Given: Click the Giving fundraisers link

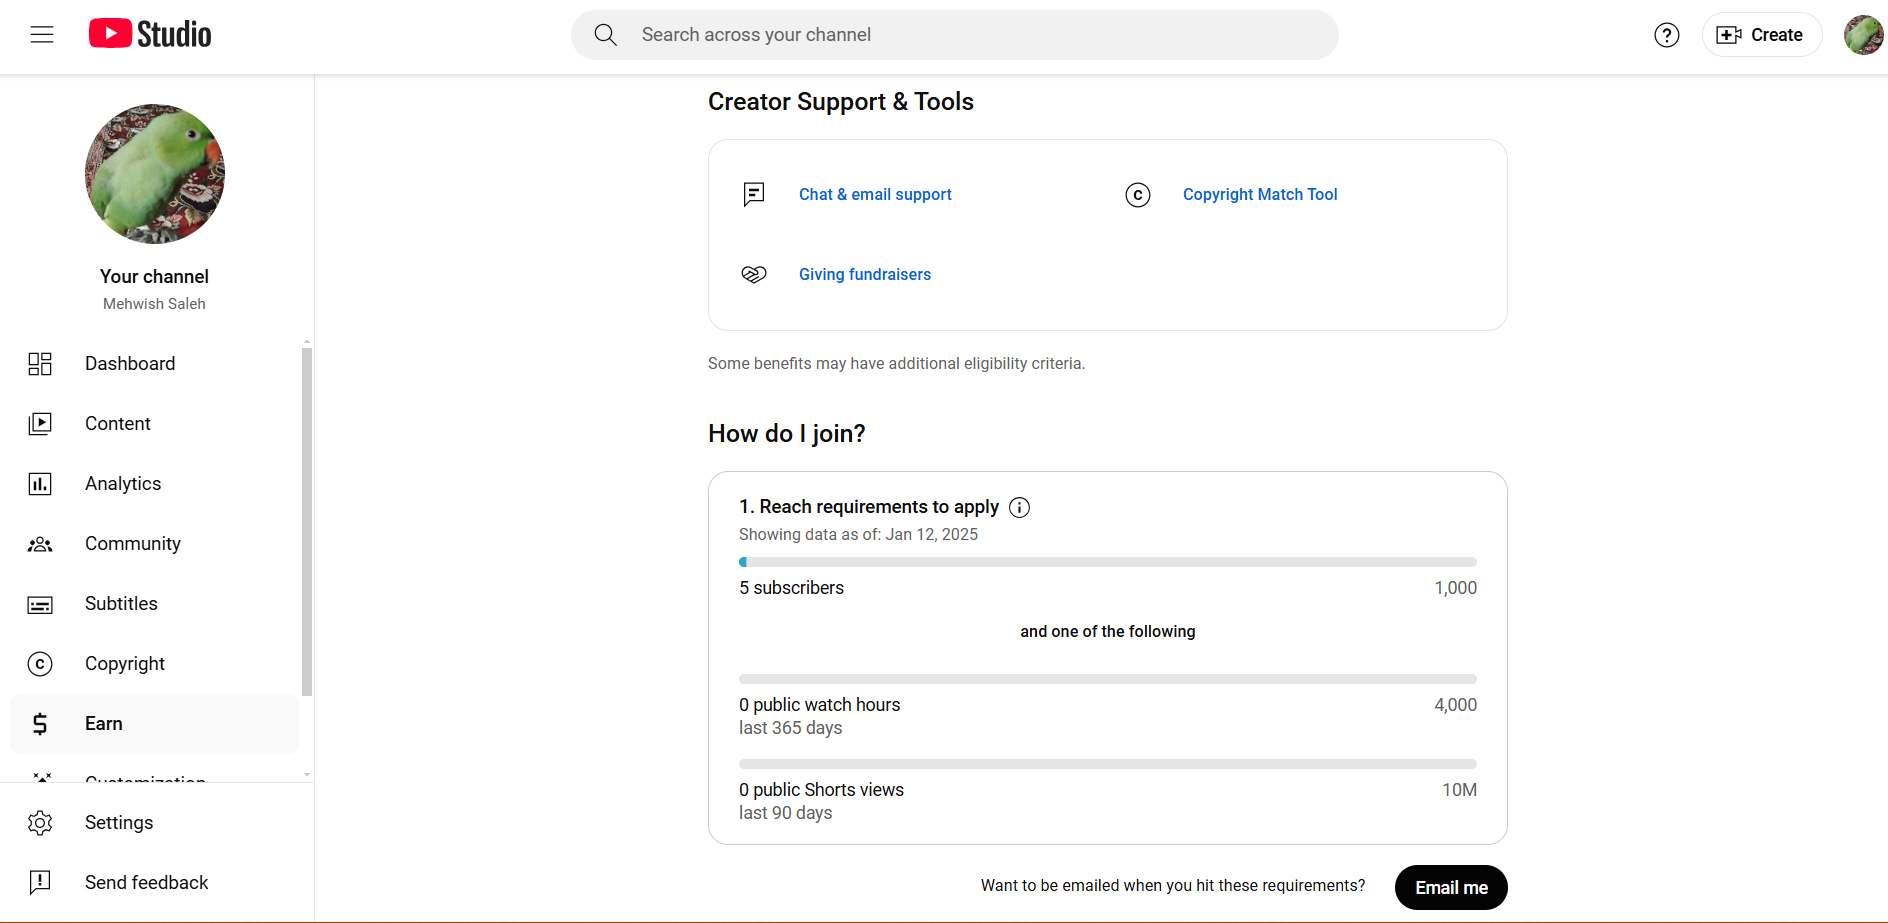Looking at the screenshot, I should [864, 274].
